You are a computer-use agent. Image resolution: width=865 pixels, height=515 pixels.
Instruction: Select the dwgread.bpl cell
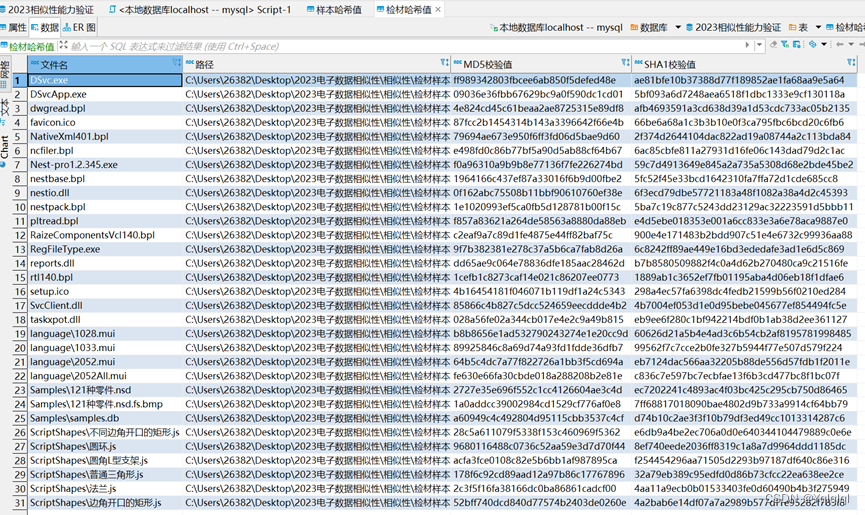[x=105, y=109]
